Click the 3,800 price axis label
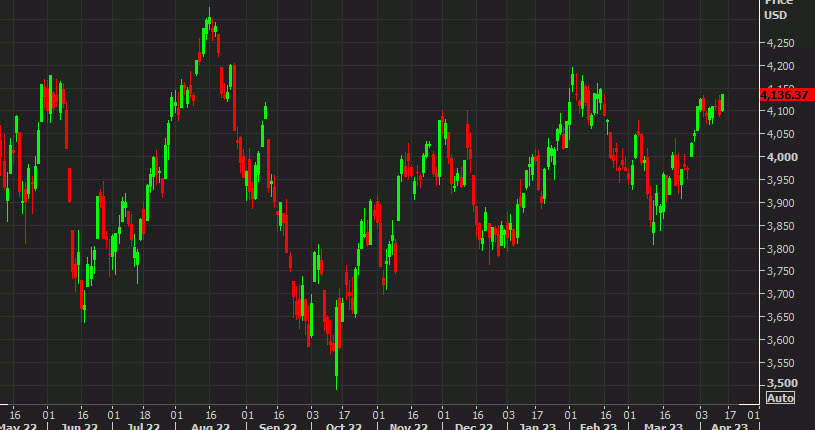This screenshot has width=815, height=430. [x=781, y=249]
